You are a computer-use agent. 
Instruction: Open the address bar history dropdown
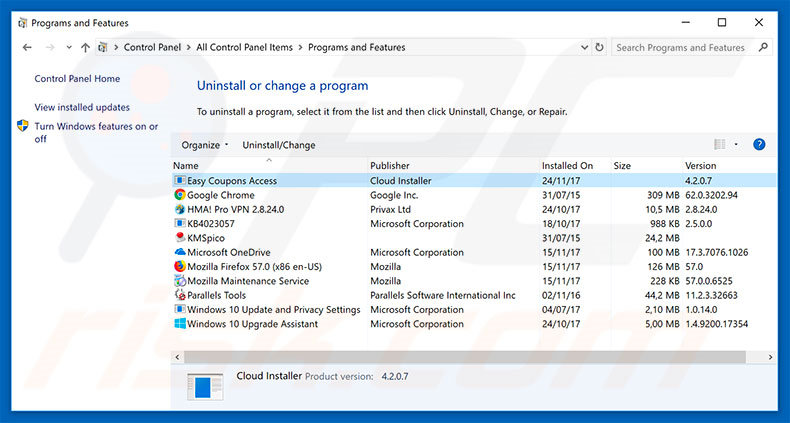click(583, 47)
